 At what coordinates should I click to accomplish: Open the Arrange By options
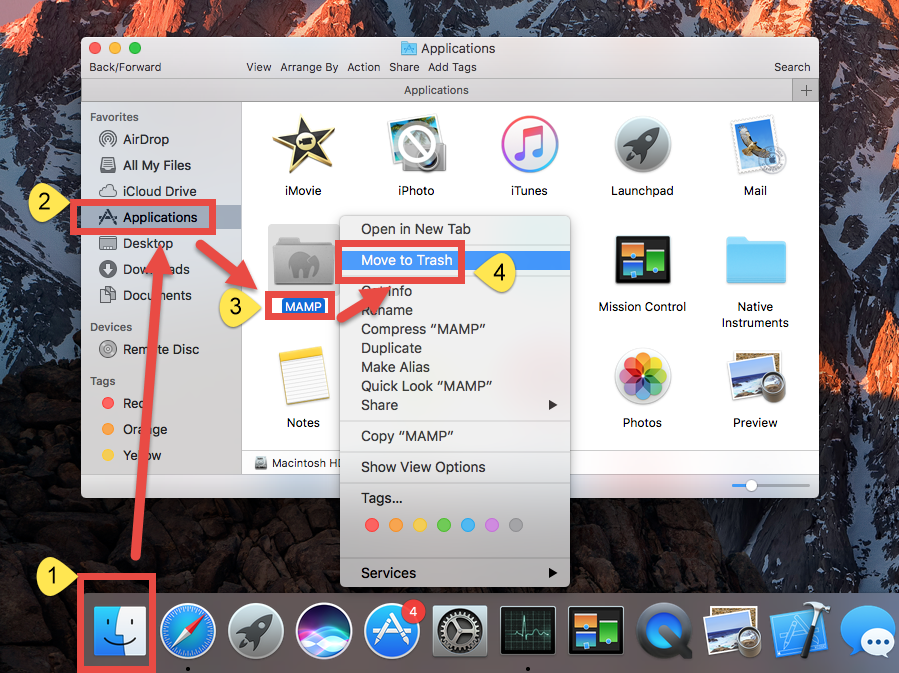point(310,67)
